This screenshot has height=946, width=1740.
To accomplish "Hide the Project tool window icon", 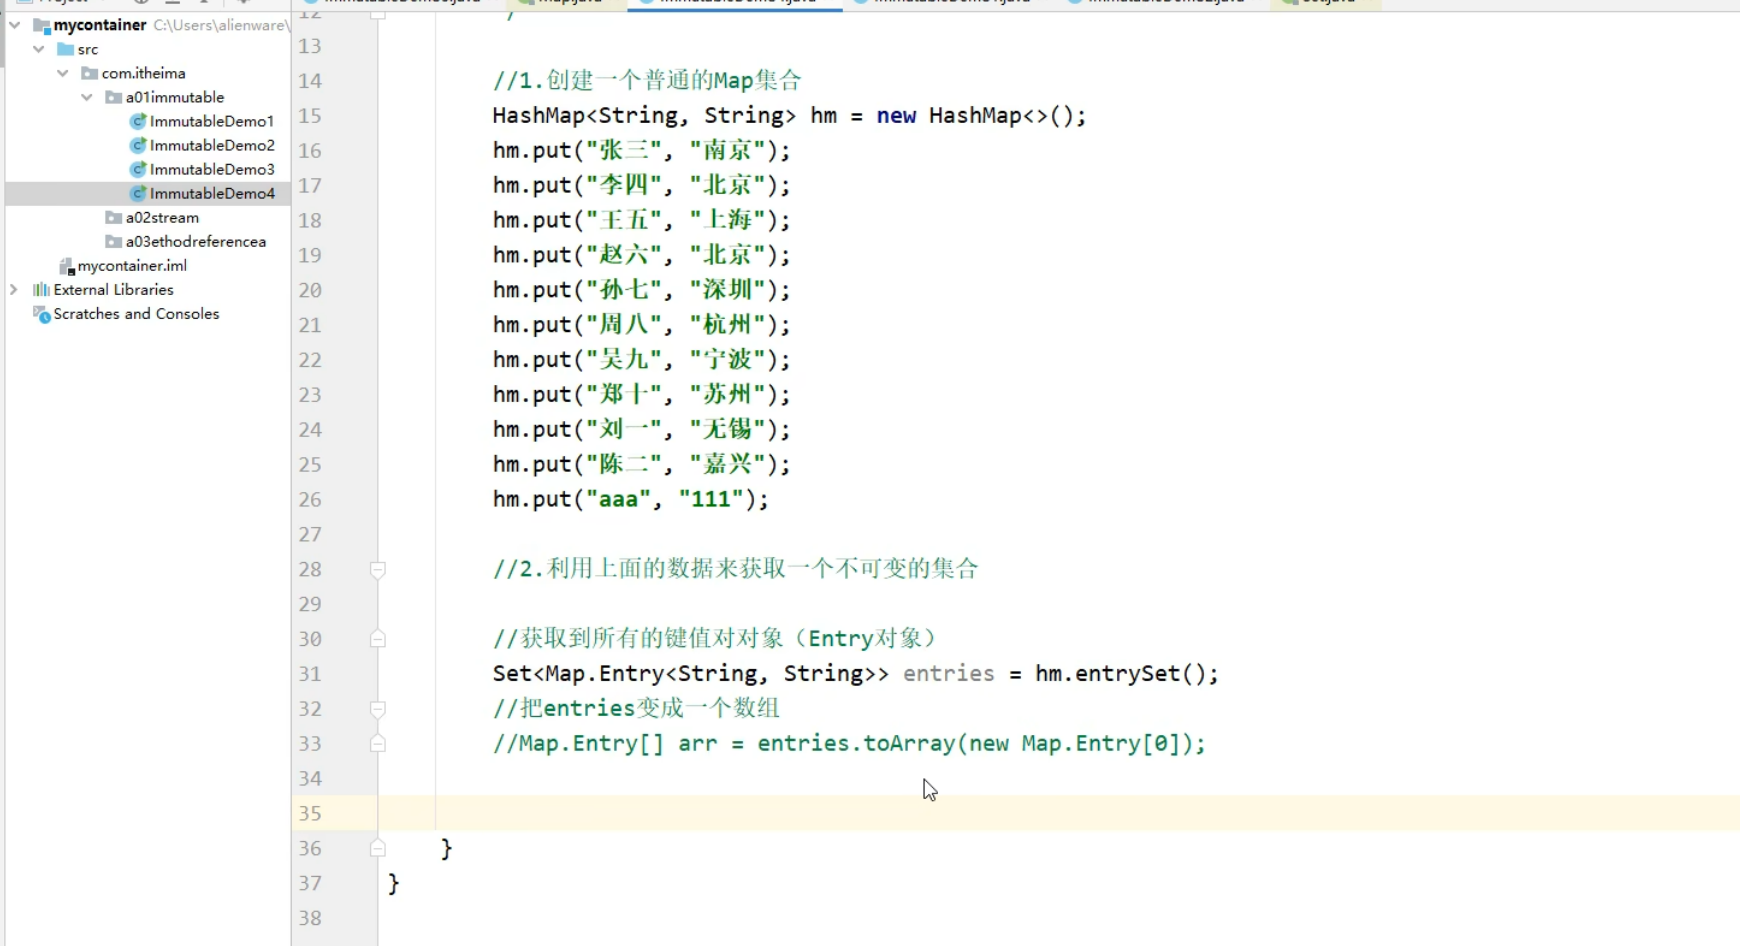I will [170, 2].
